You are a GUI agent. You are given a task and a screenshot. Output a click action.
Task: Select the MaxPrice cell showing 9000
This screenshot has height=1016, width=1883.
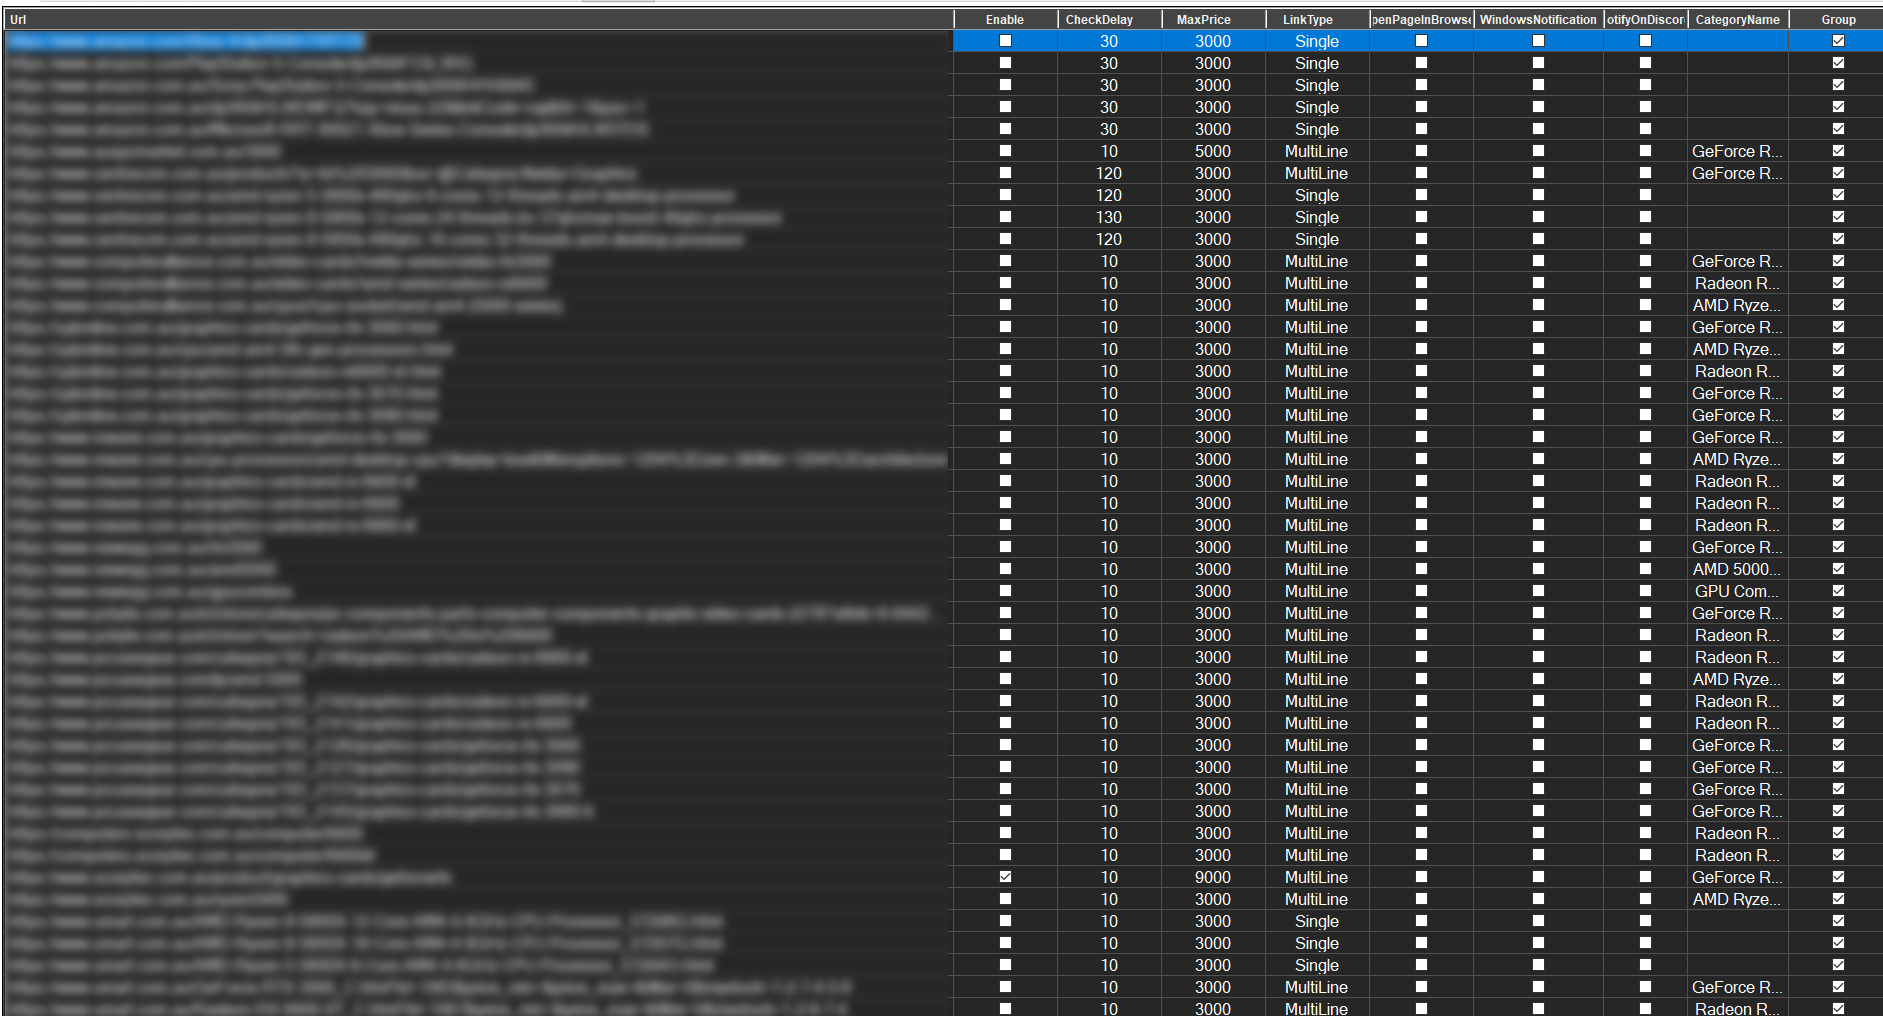point(1212,877)
